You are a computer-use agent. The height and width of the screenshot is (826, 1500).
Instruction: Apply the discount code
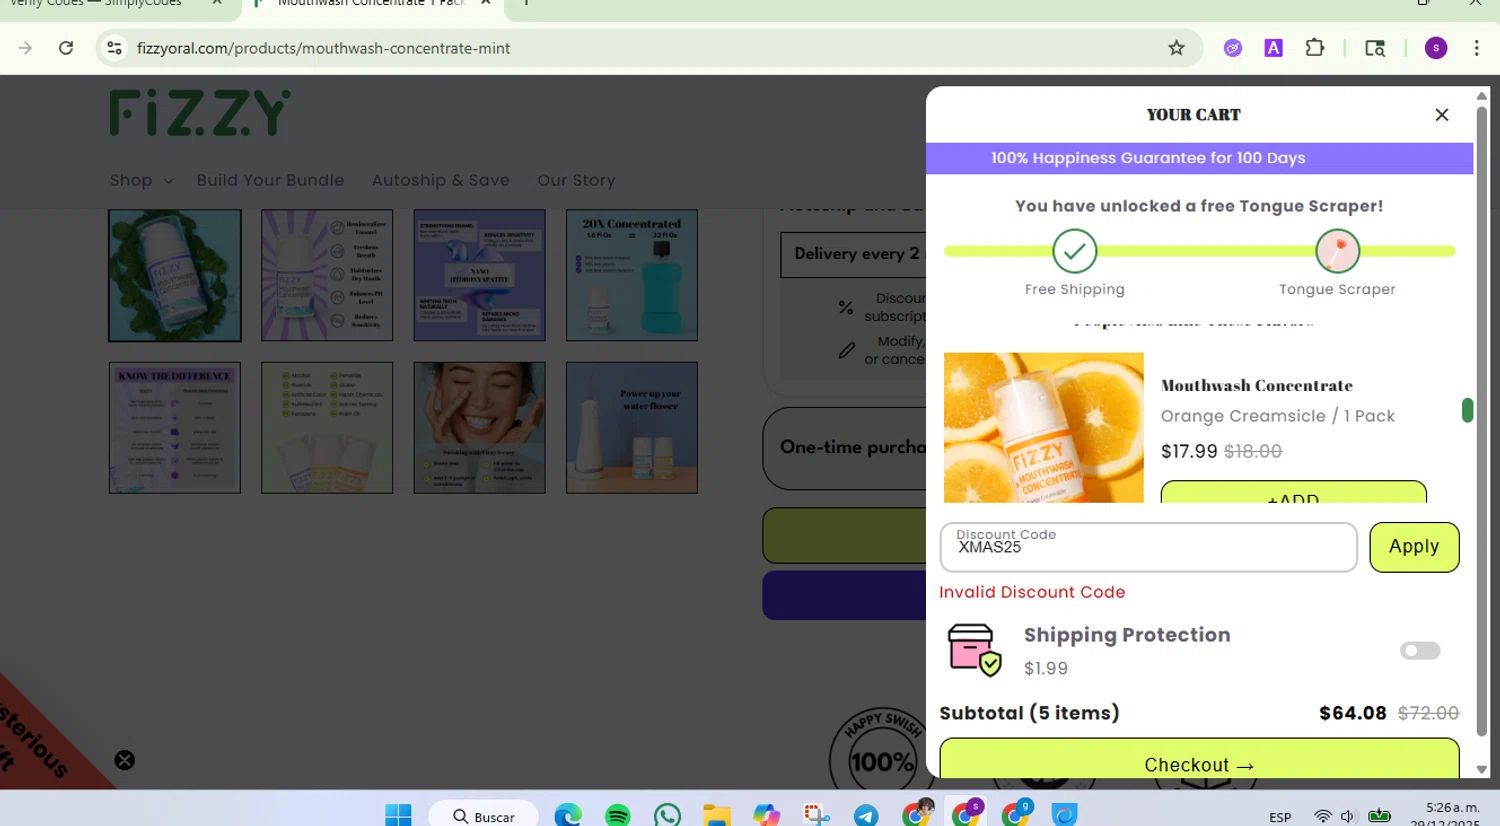(1414, 547)
